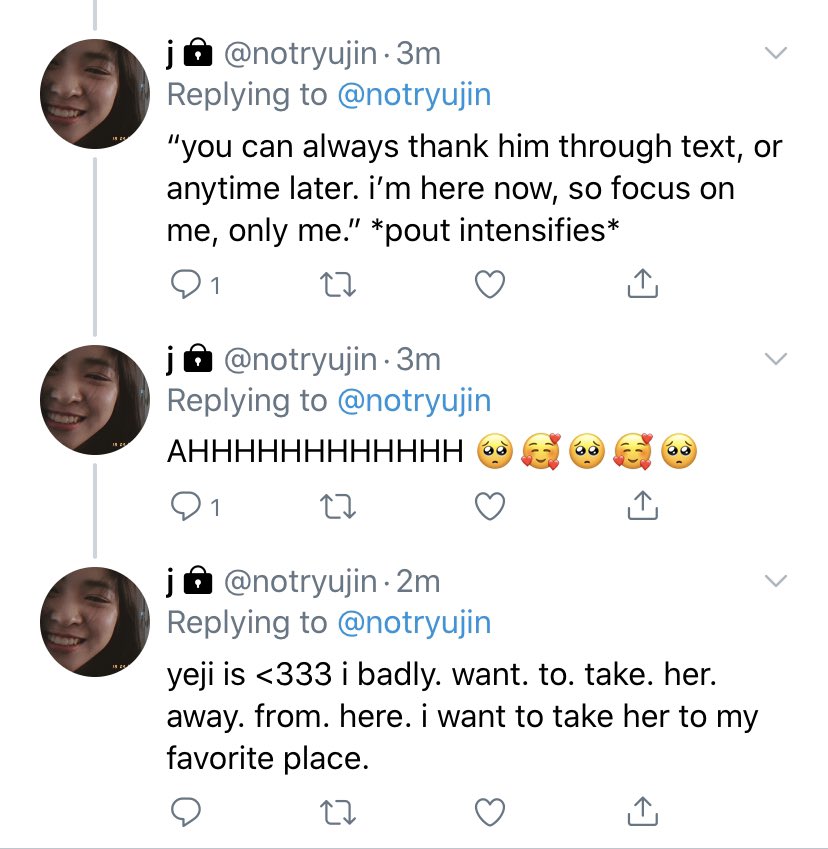Open the "yeji is <333" tweet text

tap(464, 716)
